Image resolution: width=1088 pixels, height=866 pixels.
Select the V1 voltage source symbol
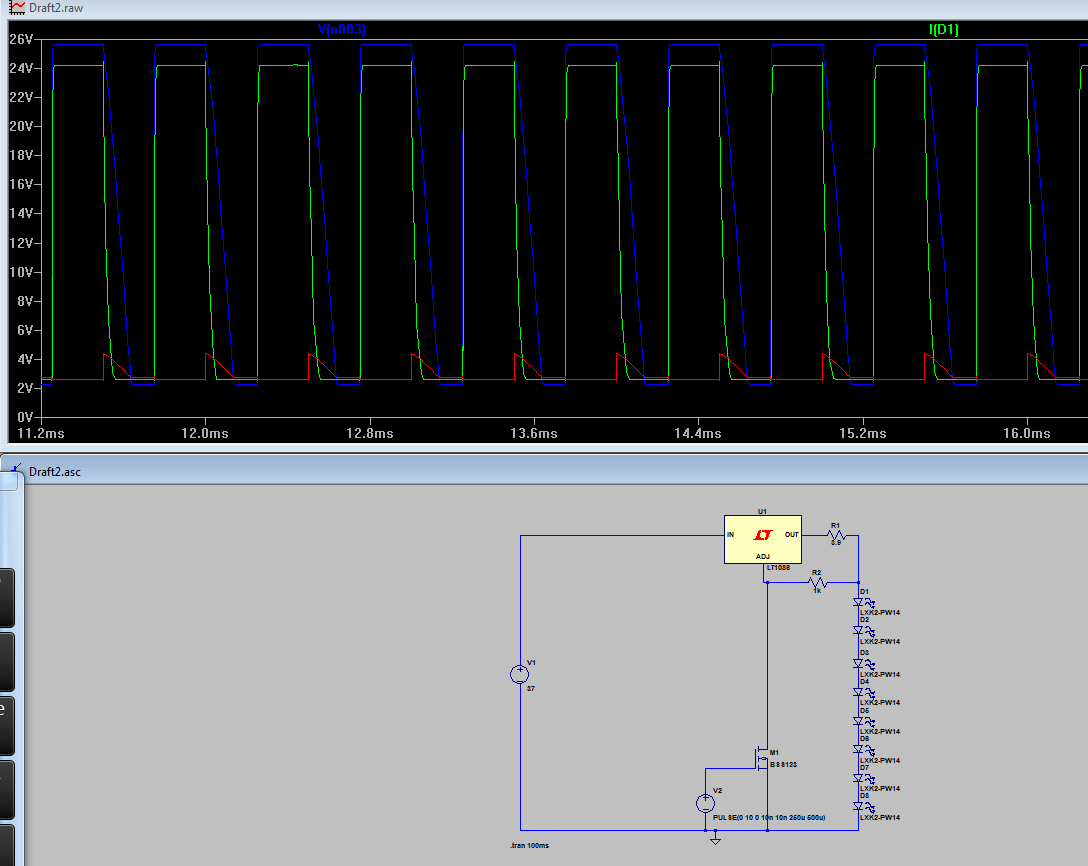pyautogui.click(x=520, y=674)
